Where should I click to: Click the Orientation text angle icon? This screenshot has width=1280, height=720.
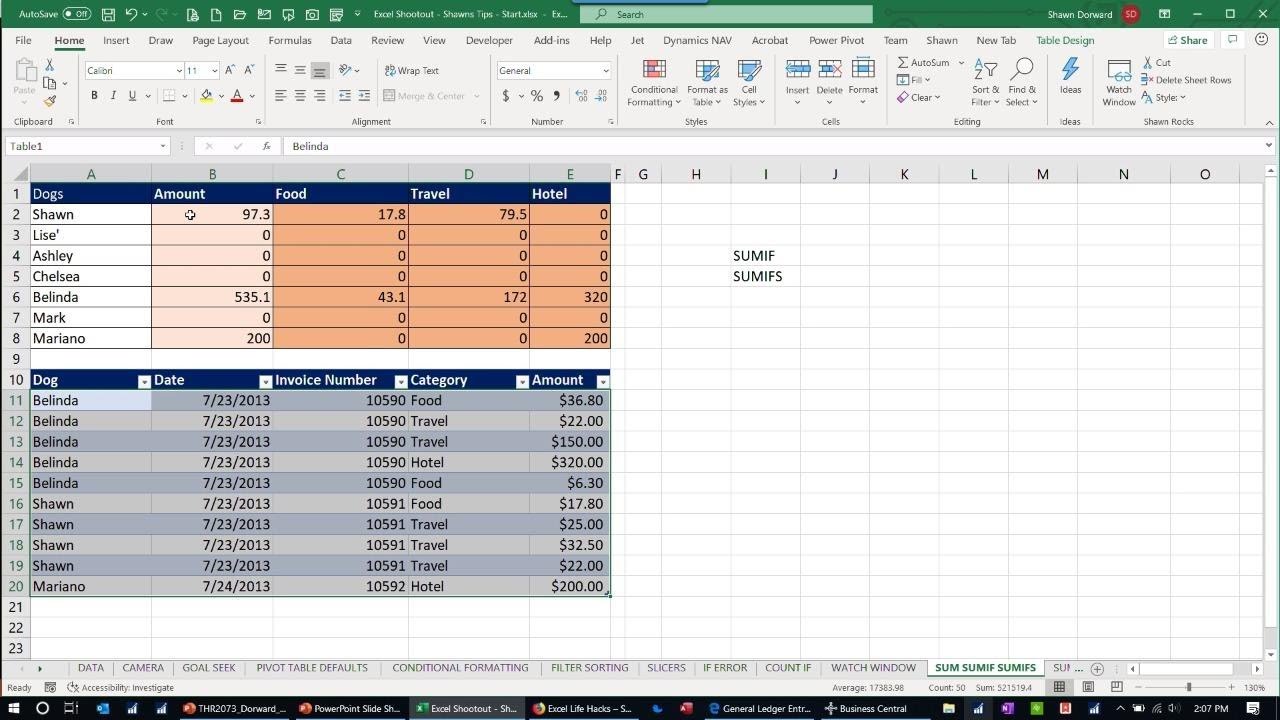pyautogui.click(x=346, y=70)
